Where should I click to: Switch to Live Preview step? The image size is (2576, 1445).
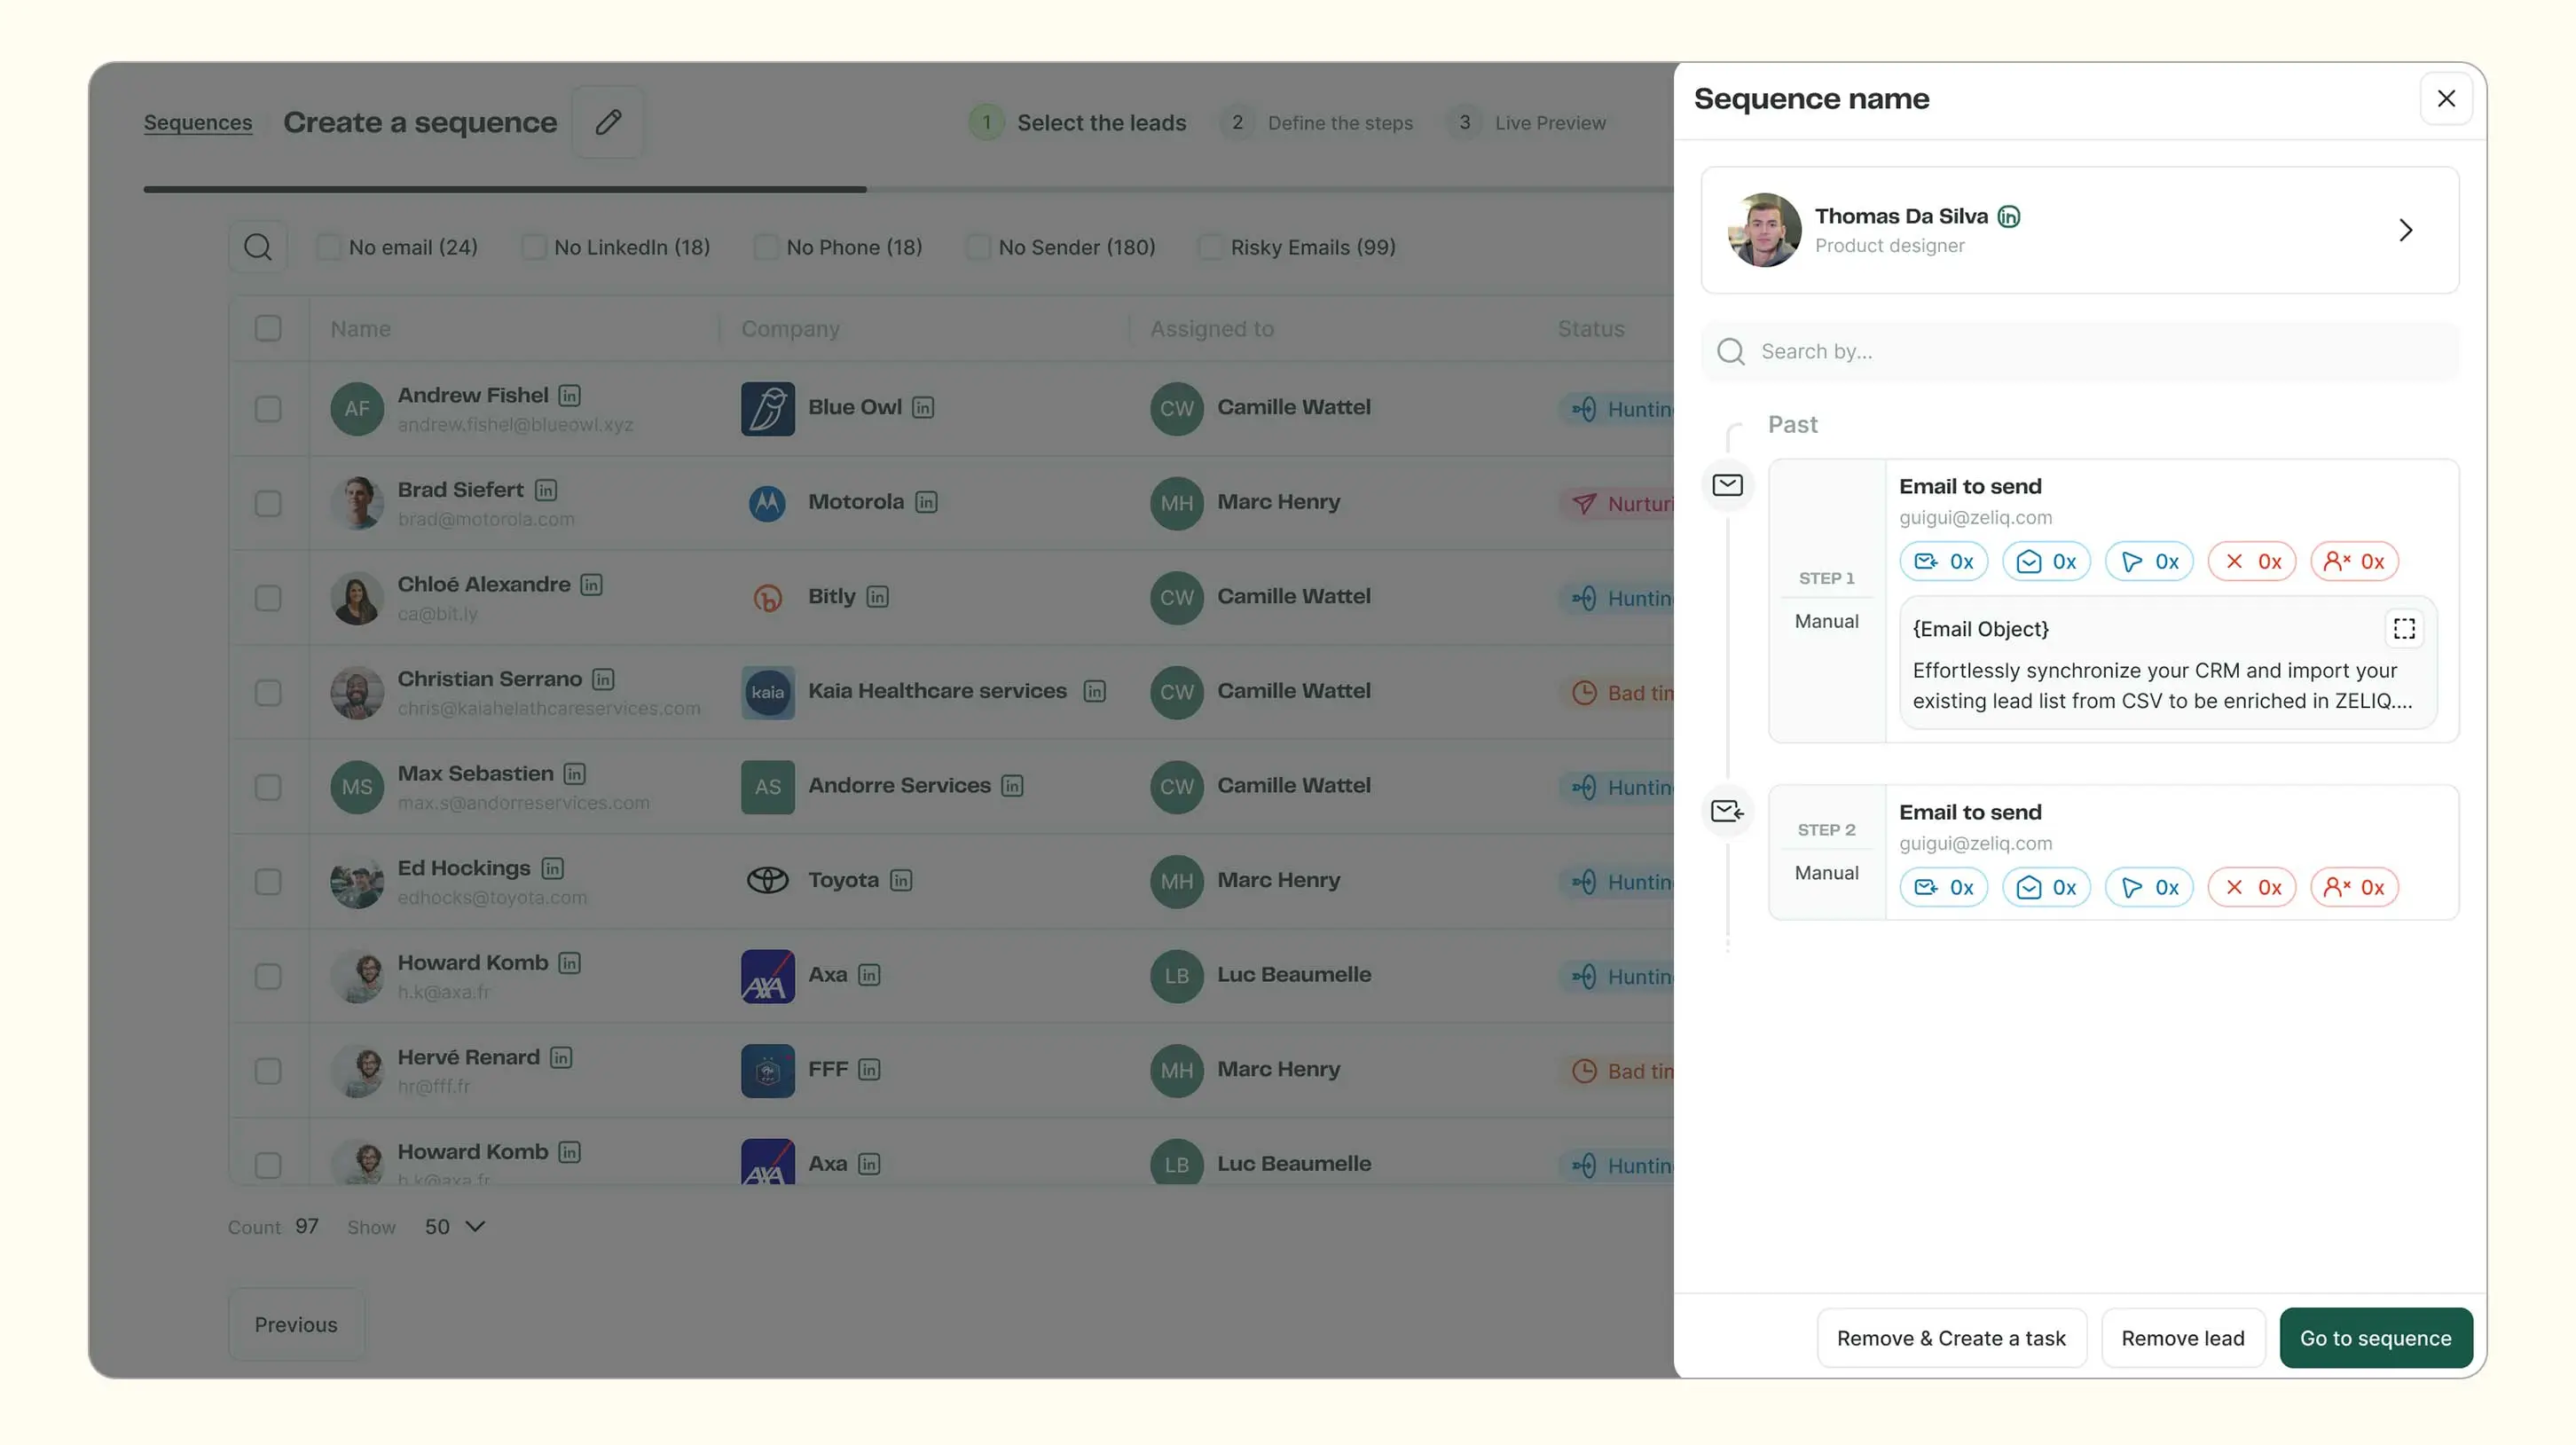click(x=1549, y=123)
